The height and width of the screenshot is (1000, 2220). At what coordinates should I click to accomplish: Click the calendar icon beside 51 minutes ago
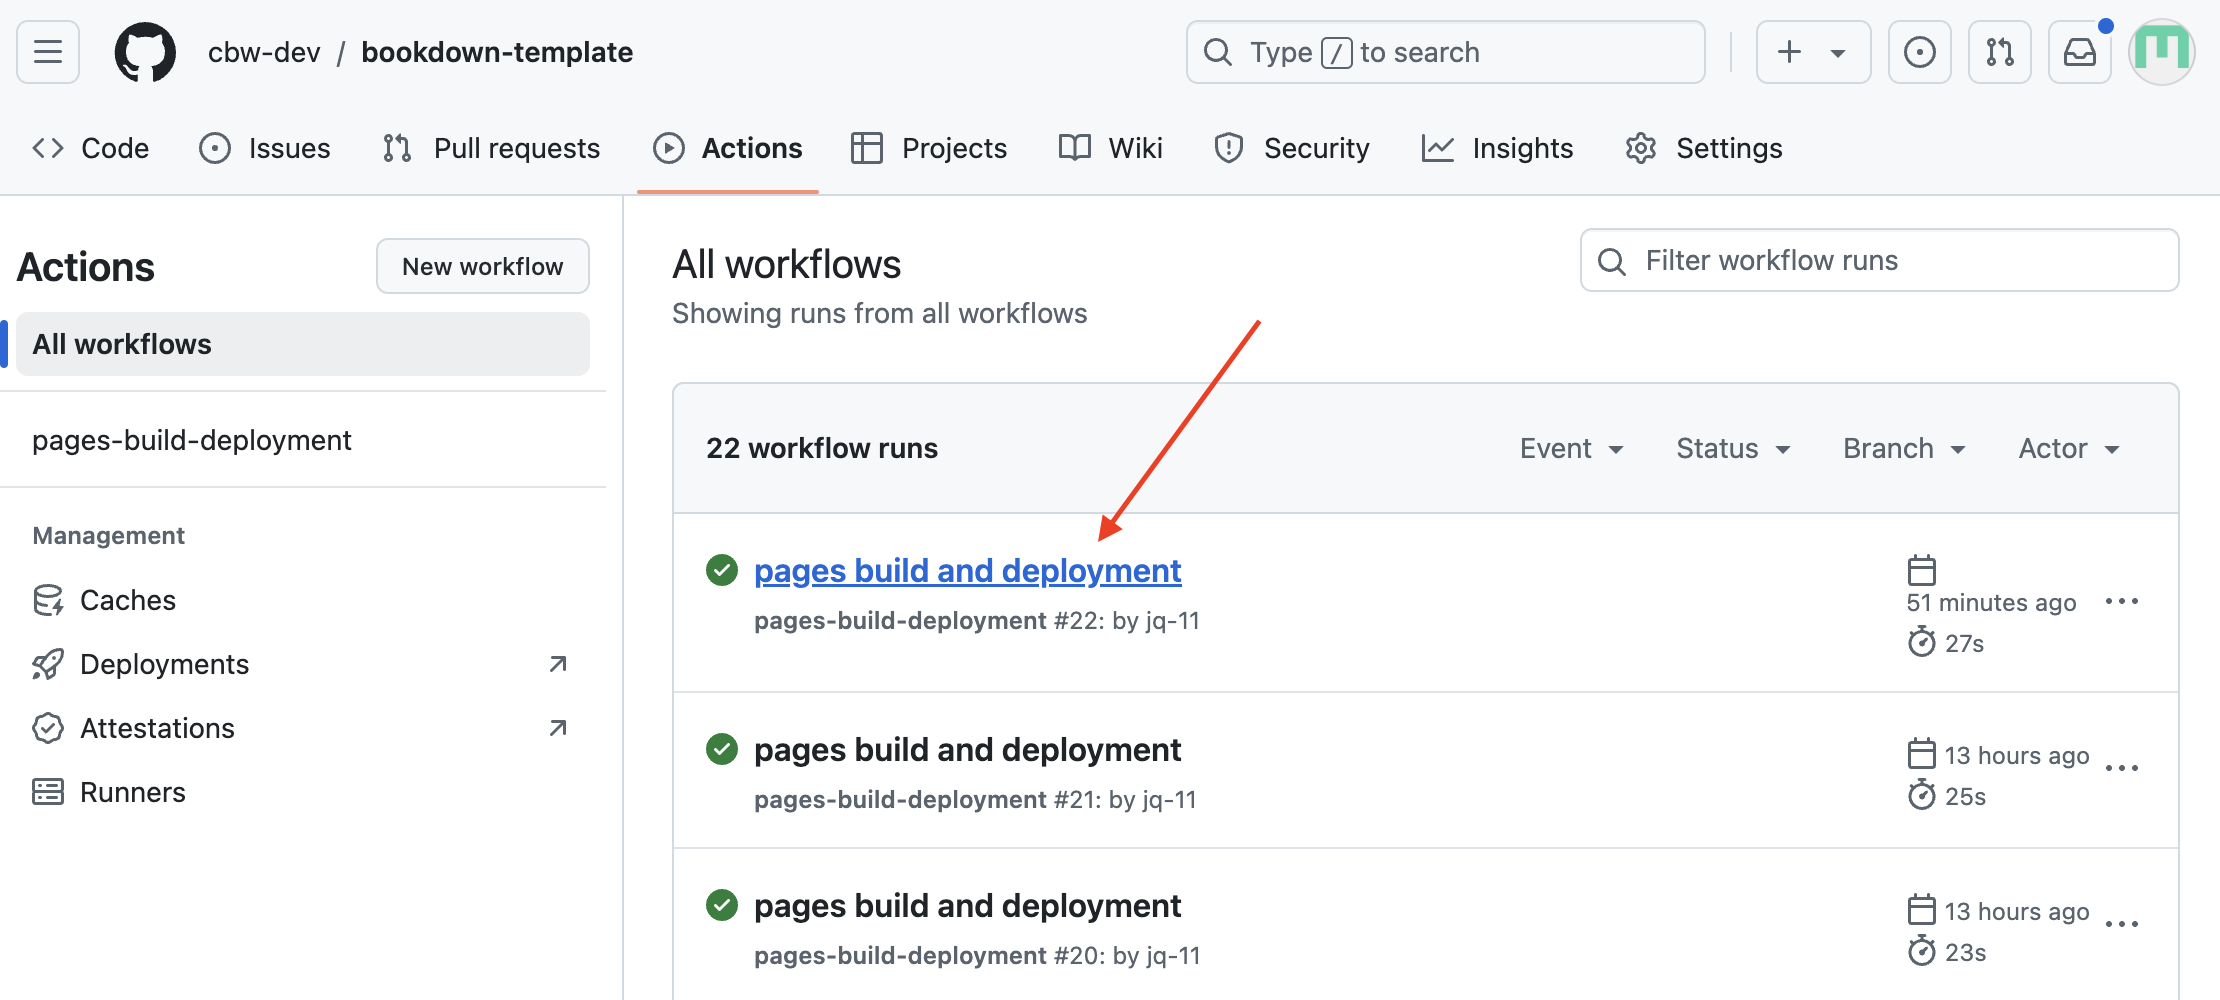pyautogui.click(x=1921, y=570)
